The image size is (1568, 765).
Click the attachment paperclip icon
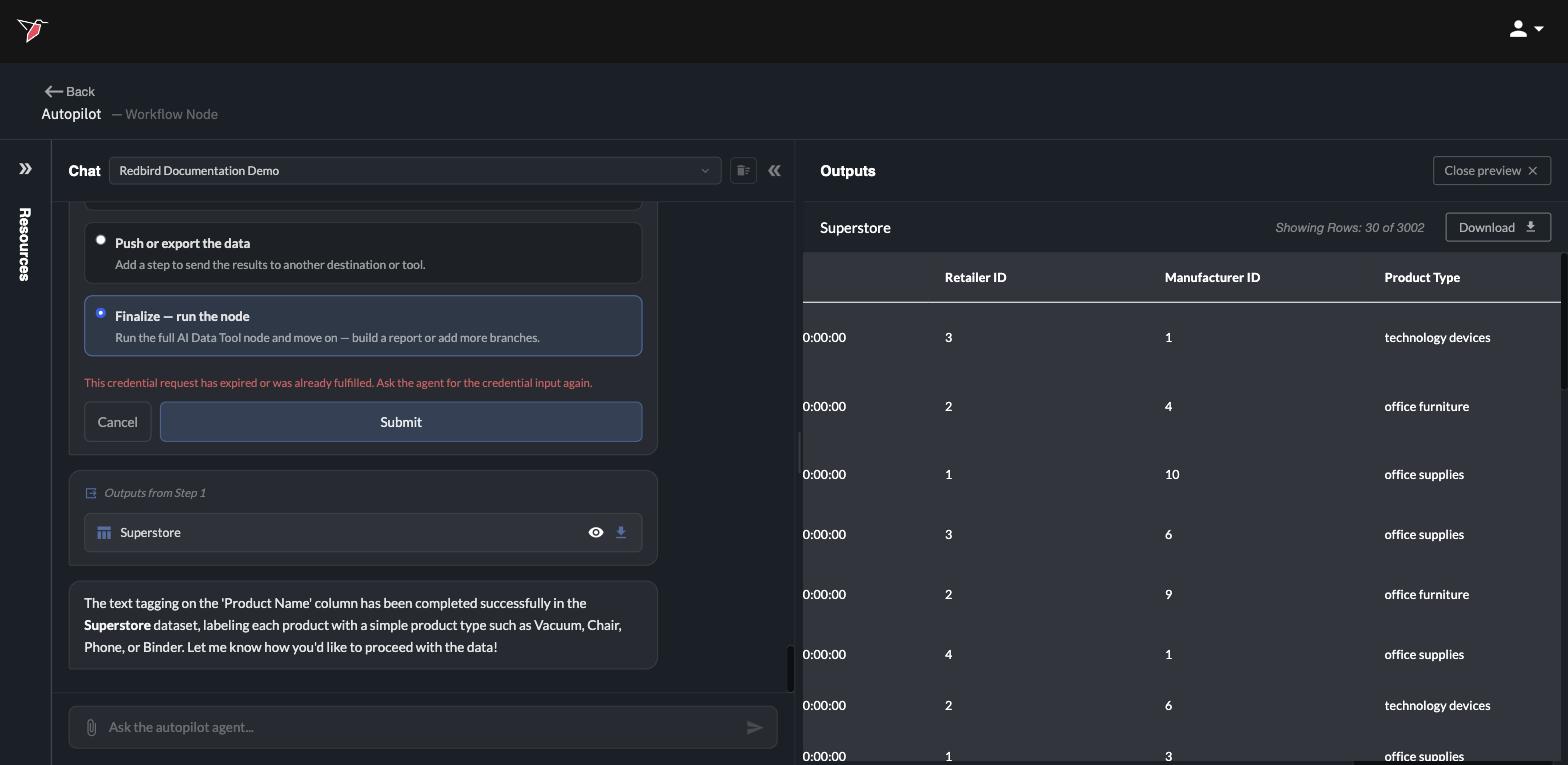pyautogui.click(x=91, y=728)
